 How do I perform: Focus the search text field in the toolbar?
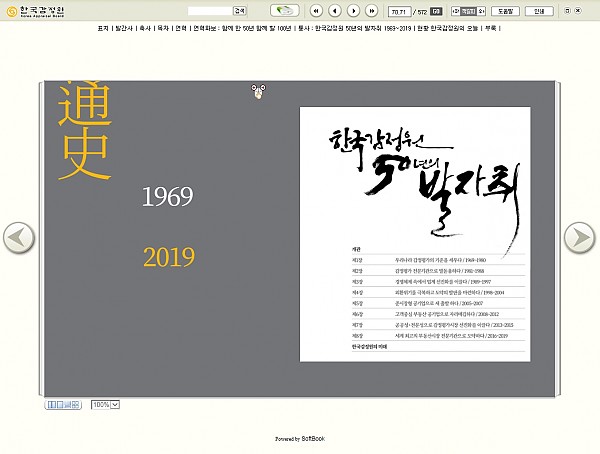[210, 11]
